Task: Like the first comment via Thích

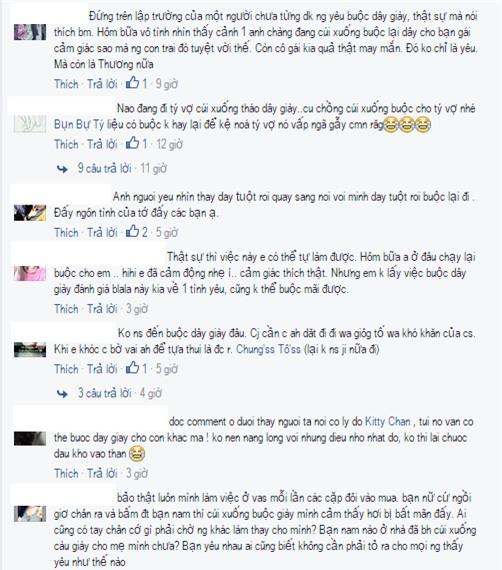Action: [66, 84]
